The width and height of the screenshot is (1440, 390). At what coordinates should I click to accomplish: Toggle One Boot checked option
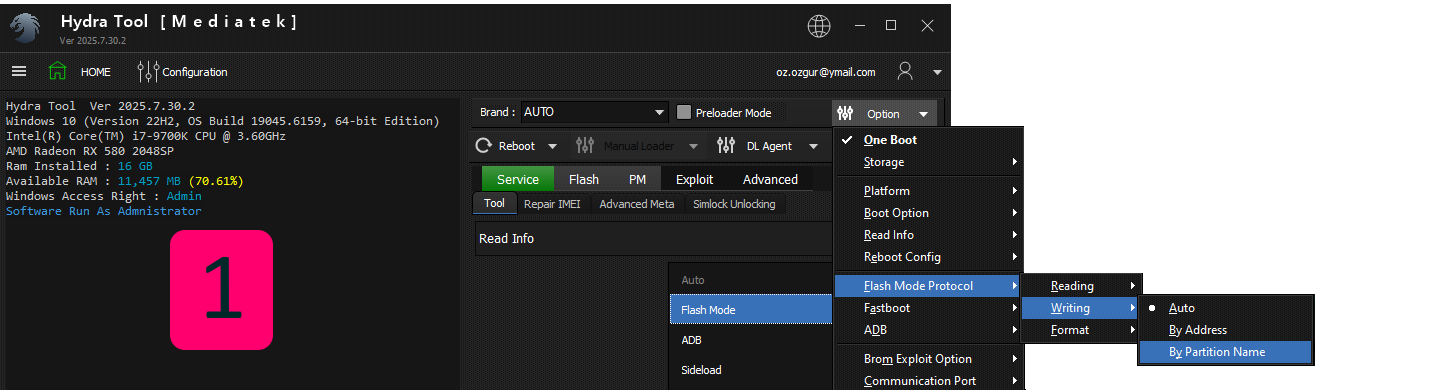click(929, 140)
